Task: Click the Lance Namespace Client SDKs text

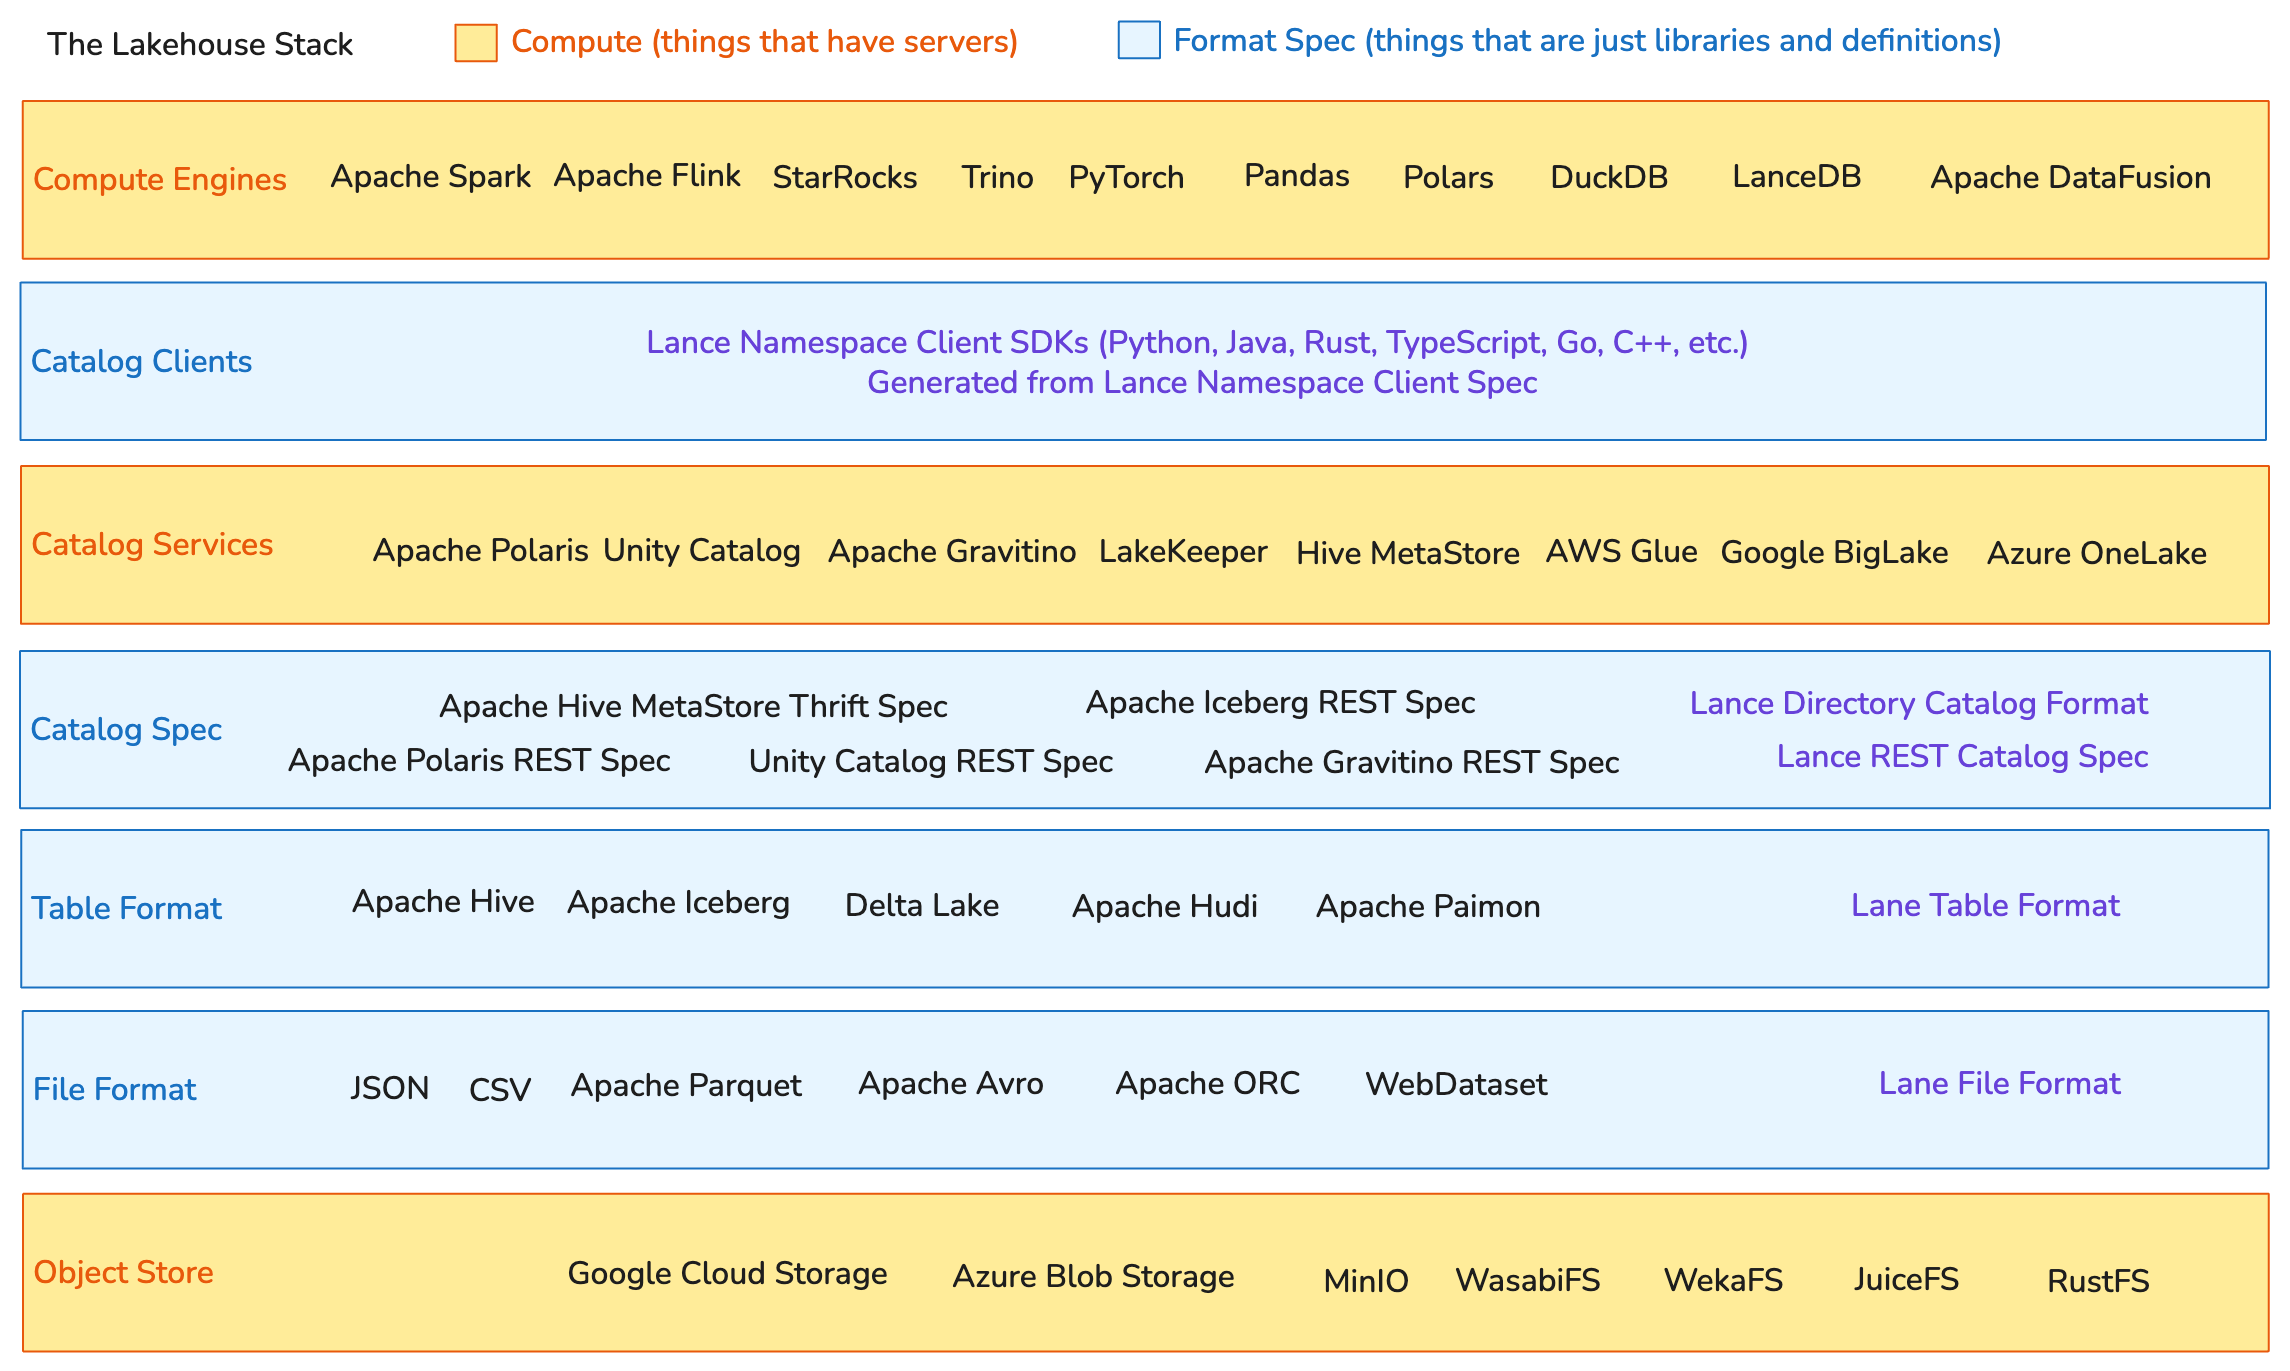Action: click(x=1196, y=343)
